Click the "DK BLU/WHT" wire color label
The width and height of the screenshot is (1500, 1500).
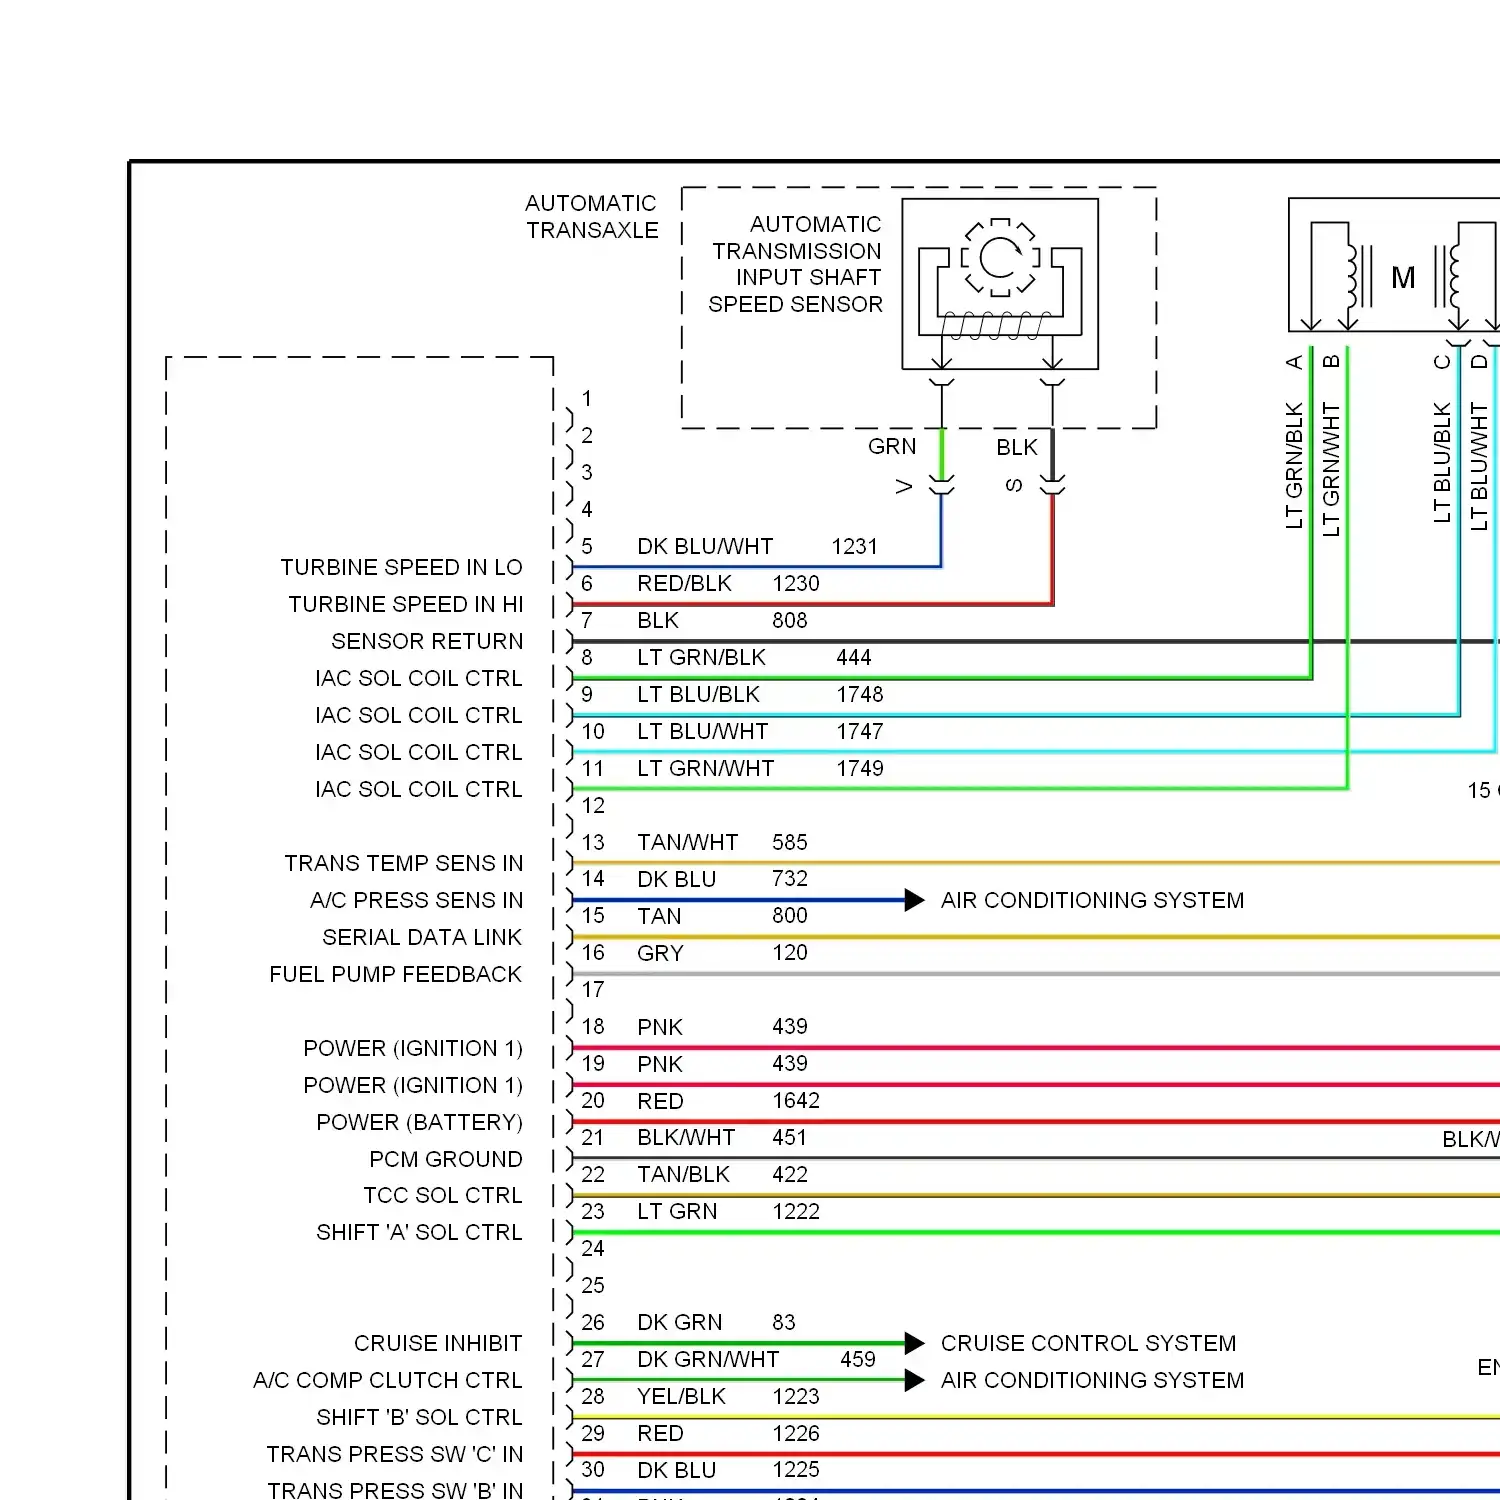point(705,547)
